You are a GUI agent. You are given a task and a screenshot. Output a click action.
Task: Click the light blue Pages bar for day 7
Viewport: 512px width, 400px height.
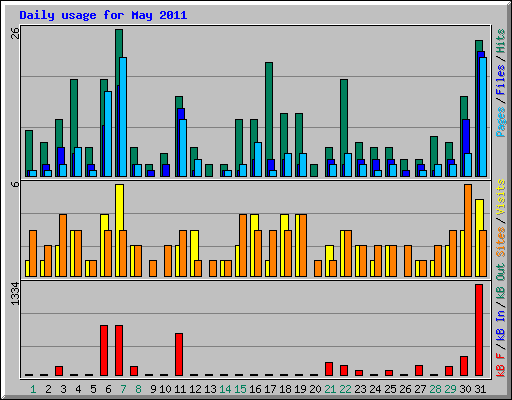tap(123, 117)
